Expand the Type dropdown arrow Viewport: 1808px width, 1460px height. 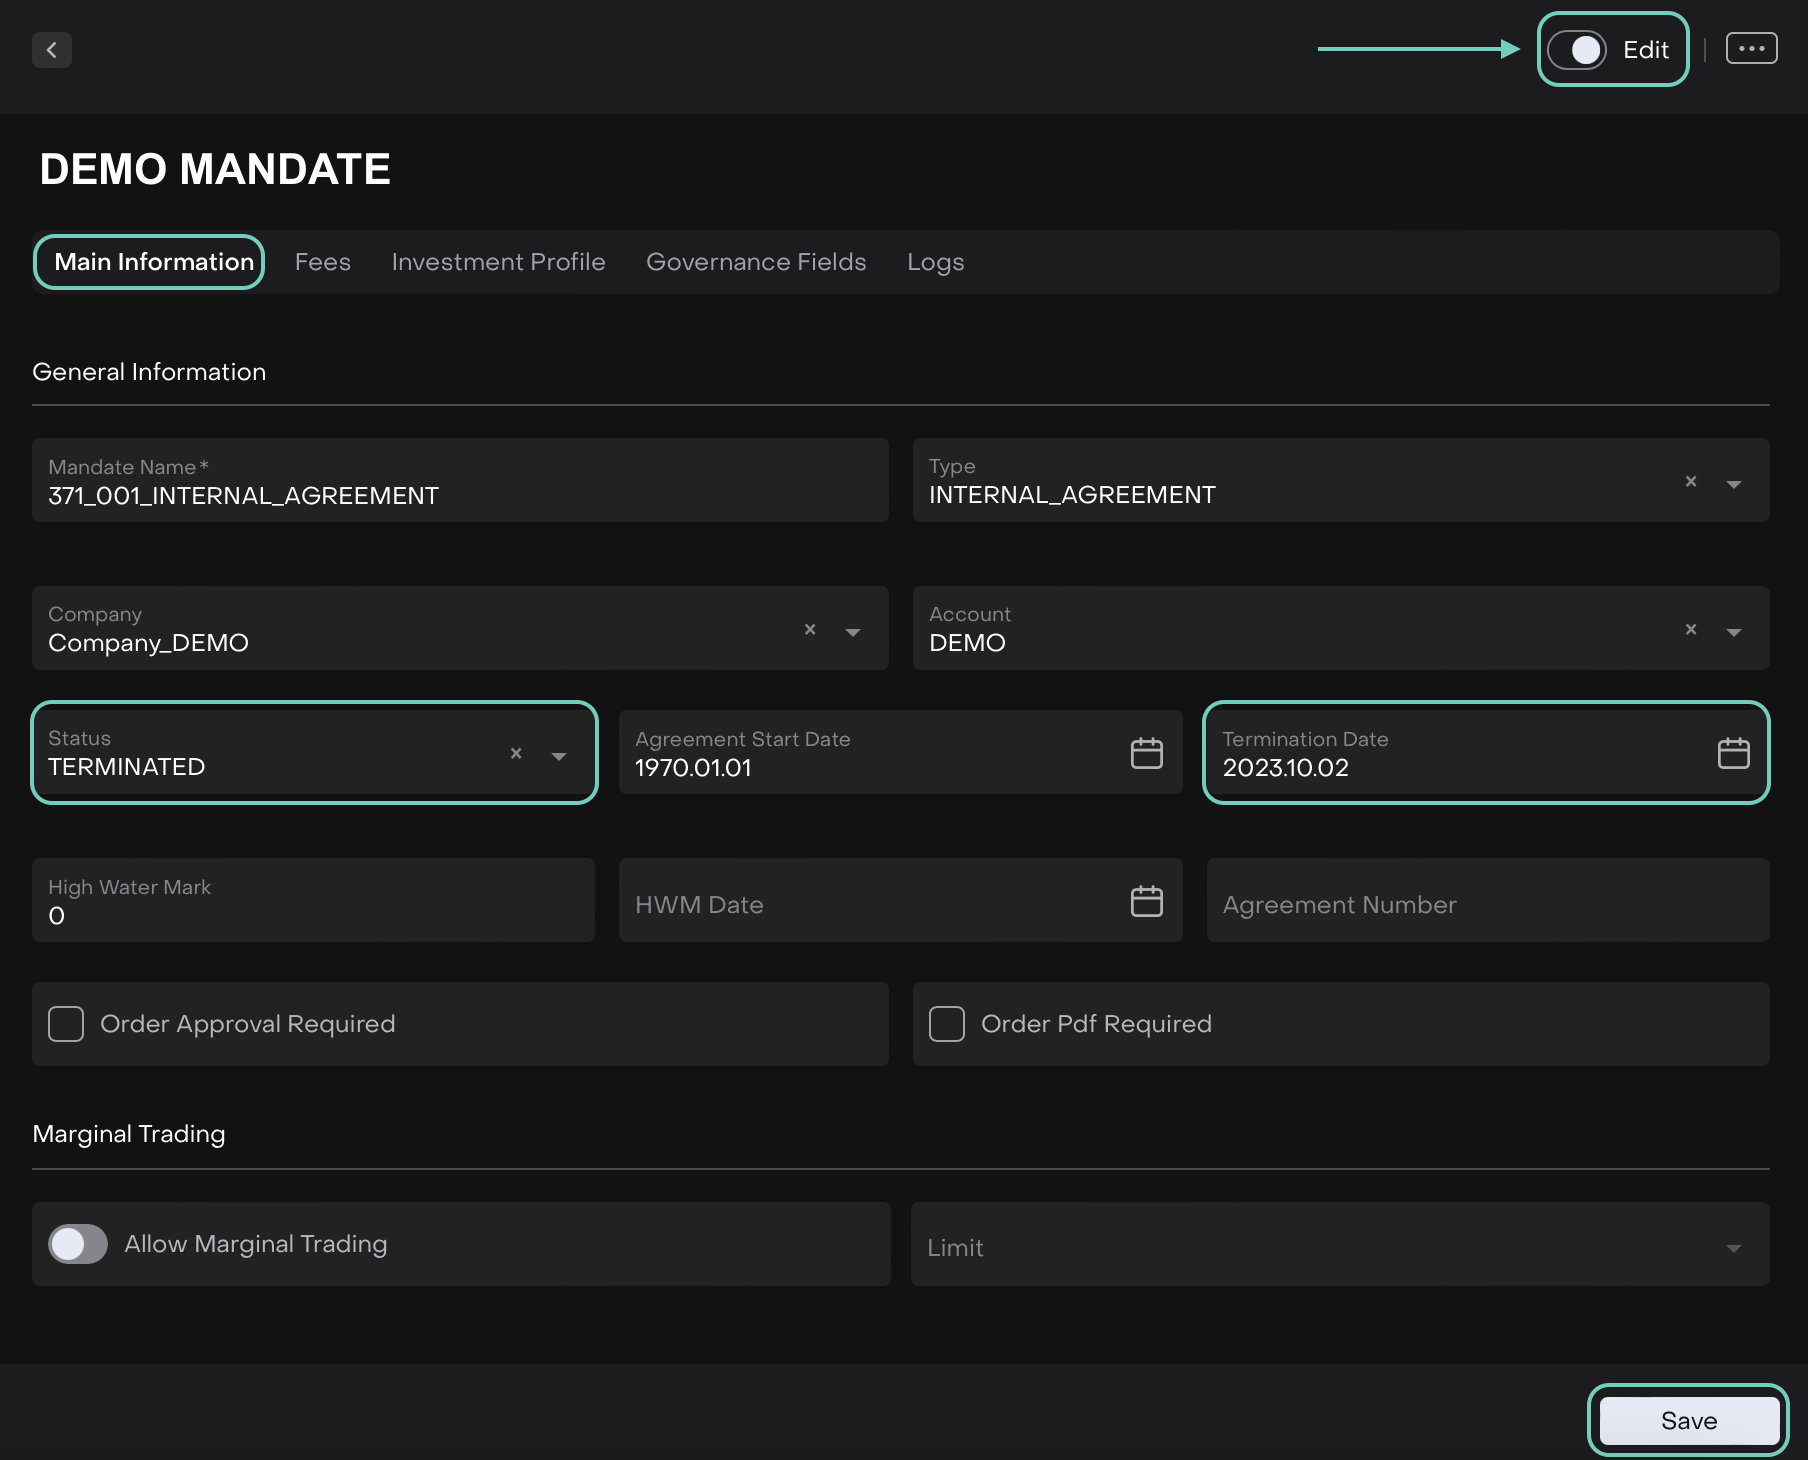1734,484
